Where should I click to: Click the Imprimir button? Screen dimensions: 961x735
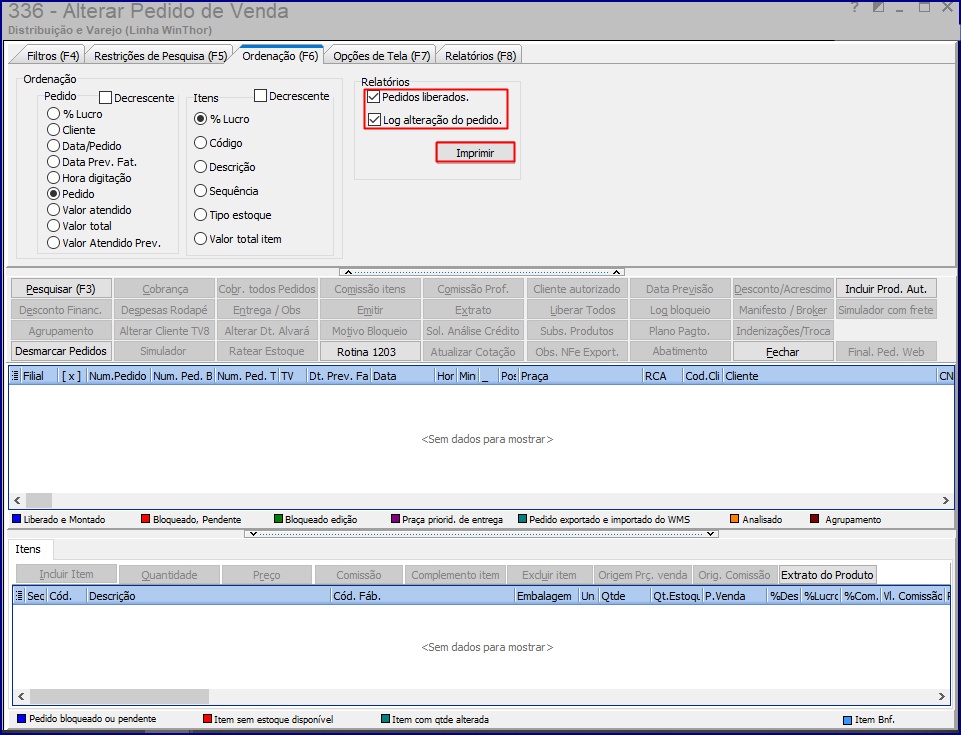coord(475,153)
